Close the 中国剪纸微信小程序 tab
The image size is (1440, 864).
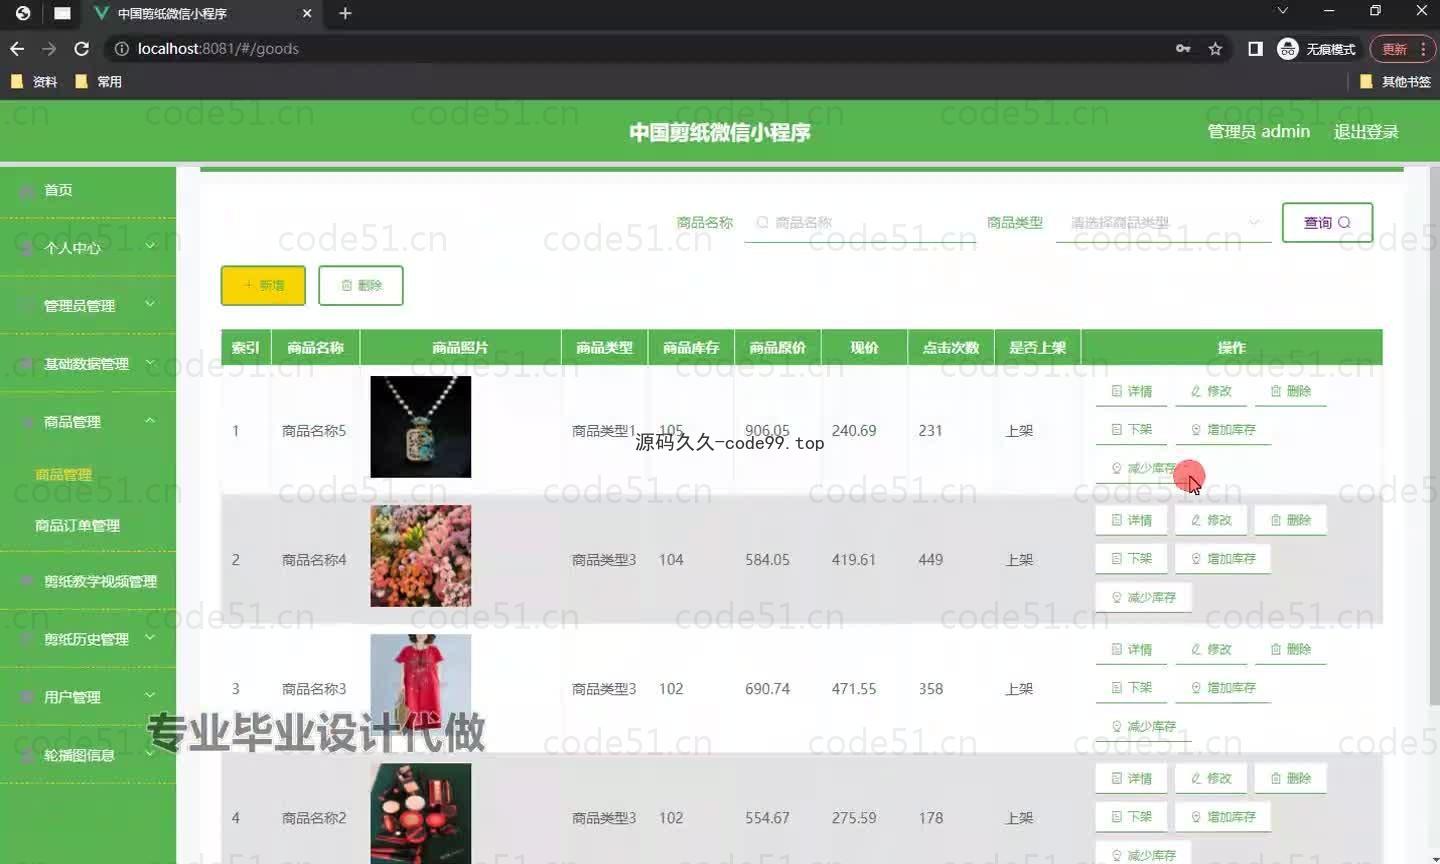[x=307, y=13]
